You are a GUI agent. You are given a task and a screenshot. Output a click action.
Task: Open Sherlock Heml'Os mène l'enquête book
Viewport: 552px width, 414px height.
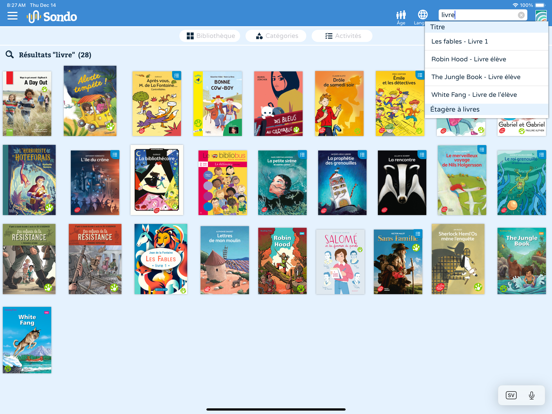(458, 259)
